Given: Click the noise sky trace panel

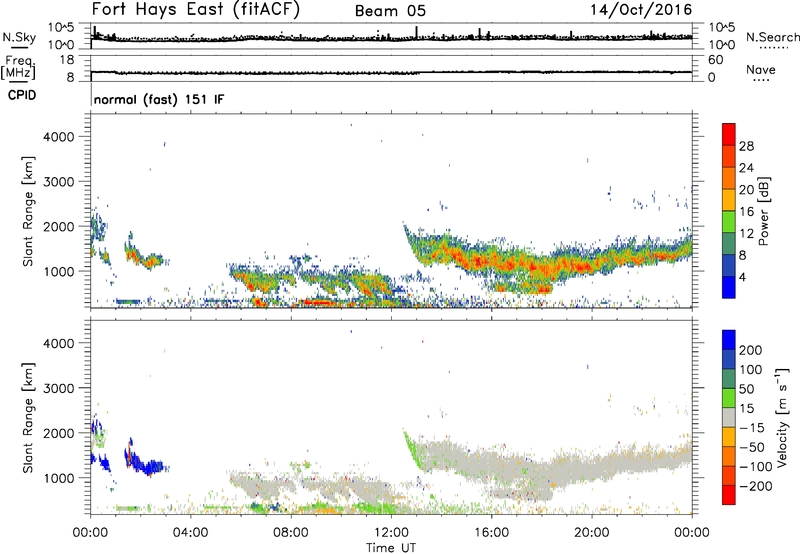Looking at the screenshot, I should (x=391, y=36).
